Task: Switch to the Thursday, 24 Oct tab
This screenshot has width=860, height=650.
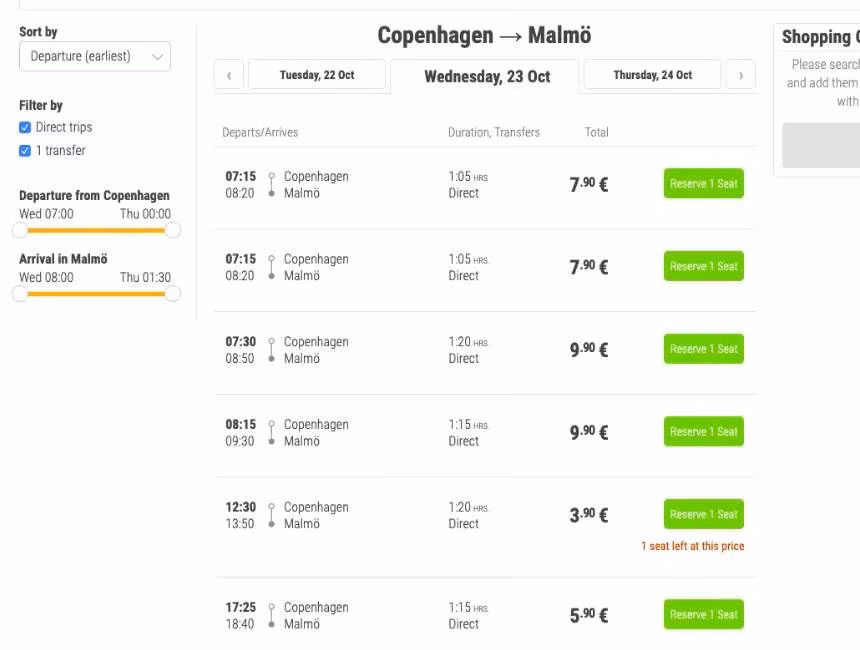Action: [651, 74]
